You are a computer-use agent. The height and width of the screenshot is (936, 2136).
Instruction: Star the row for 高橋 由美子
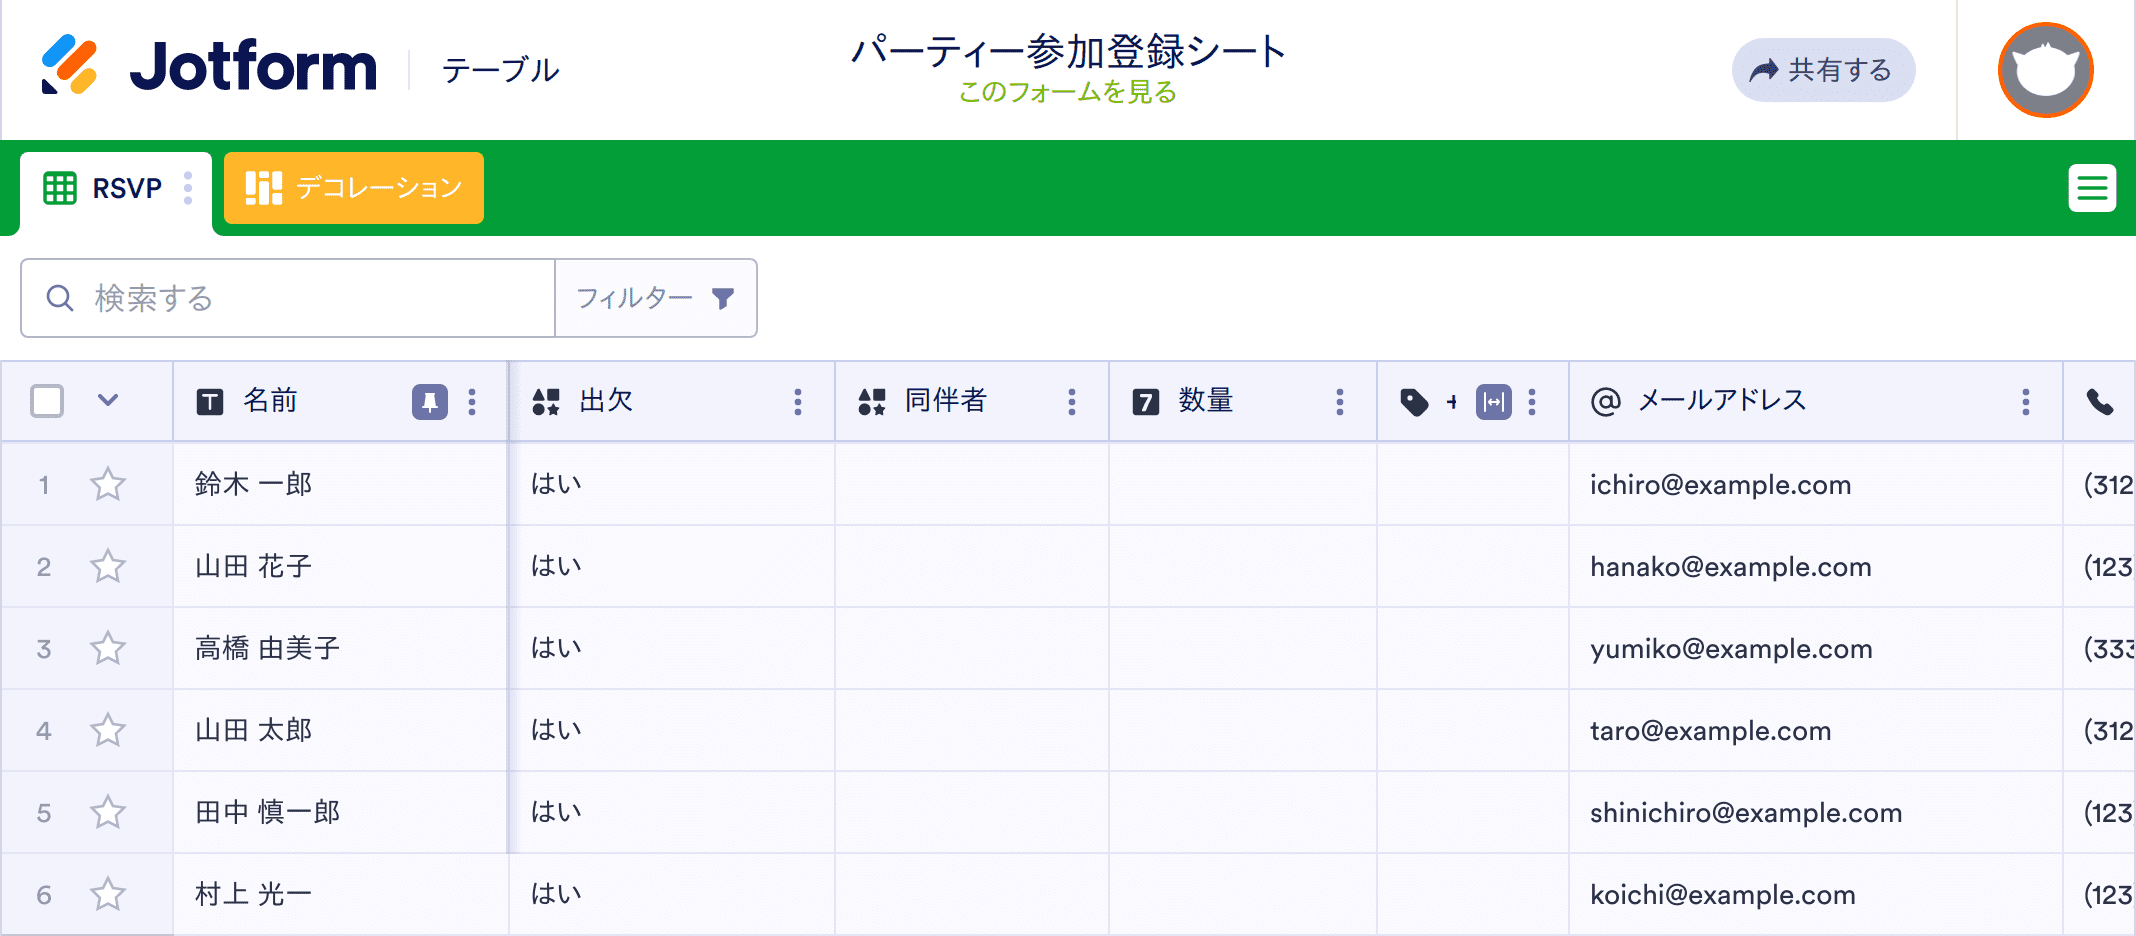coord(108,649)
